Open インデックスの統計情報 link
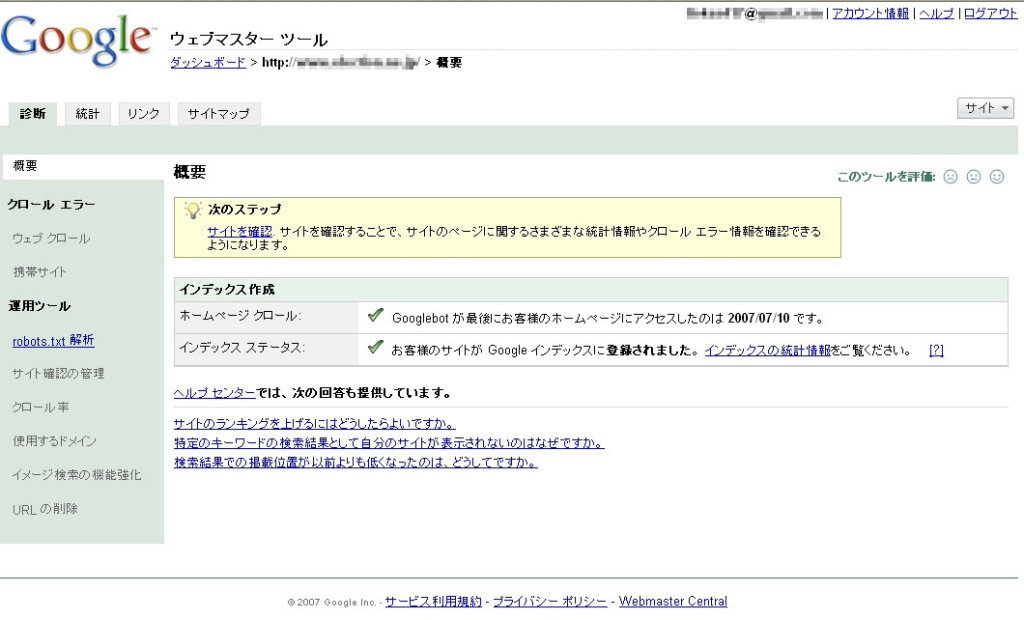The height and width of the screenshot is (620, 1024). pyautogui.click(x=767, y=350)
